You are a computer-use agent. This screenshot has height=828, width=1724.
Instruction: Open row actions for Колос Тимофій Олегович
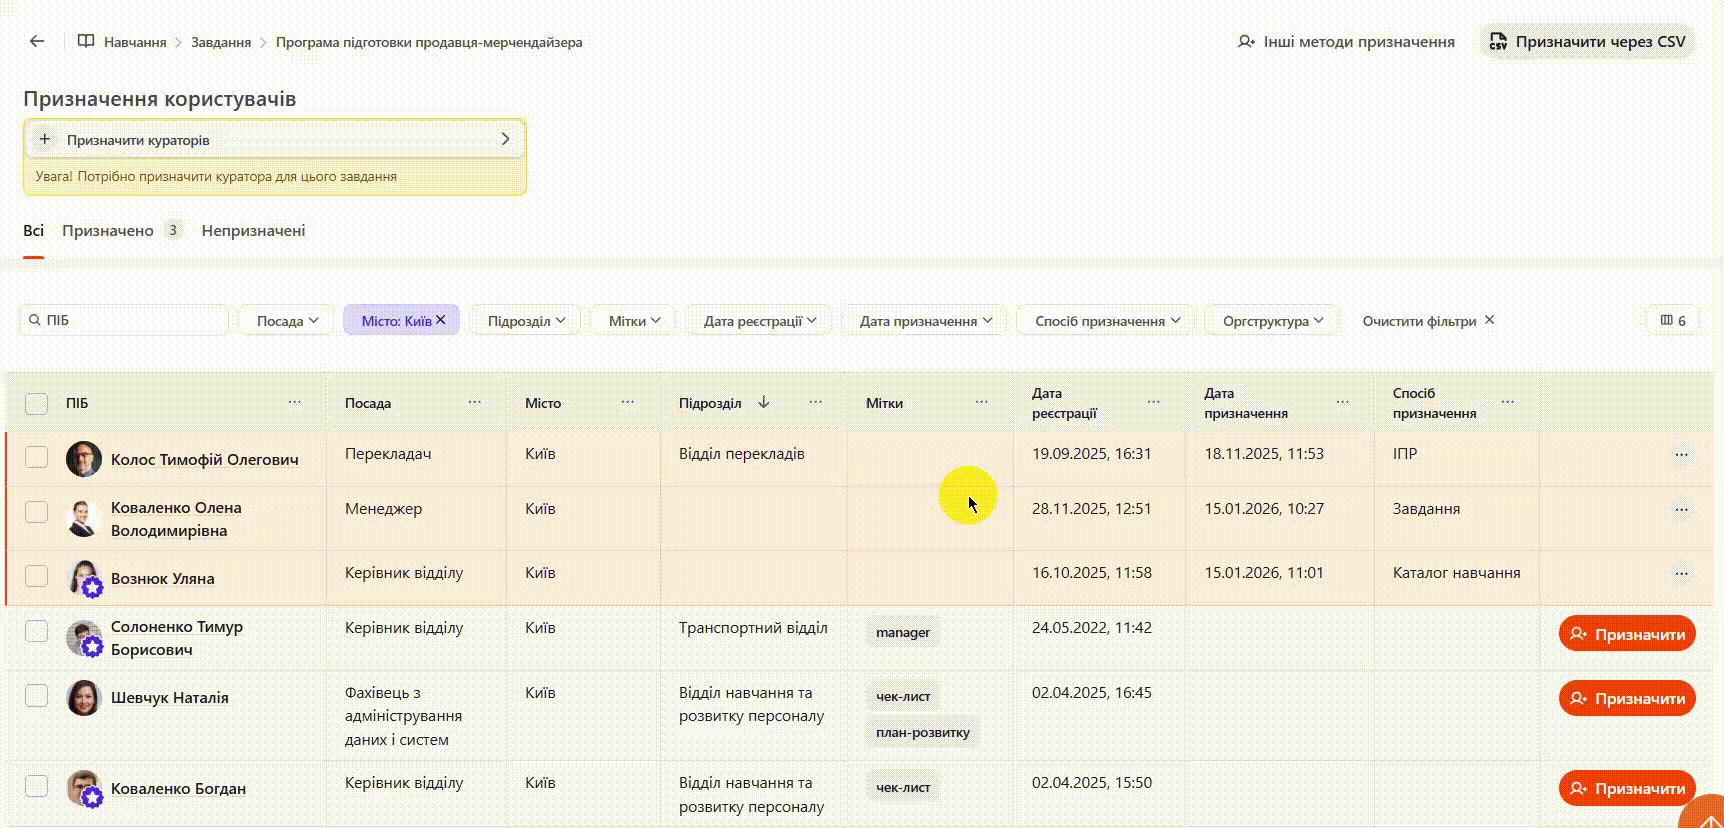(x=1681, y=454)
